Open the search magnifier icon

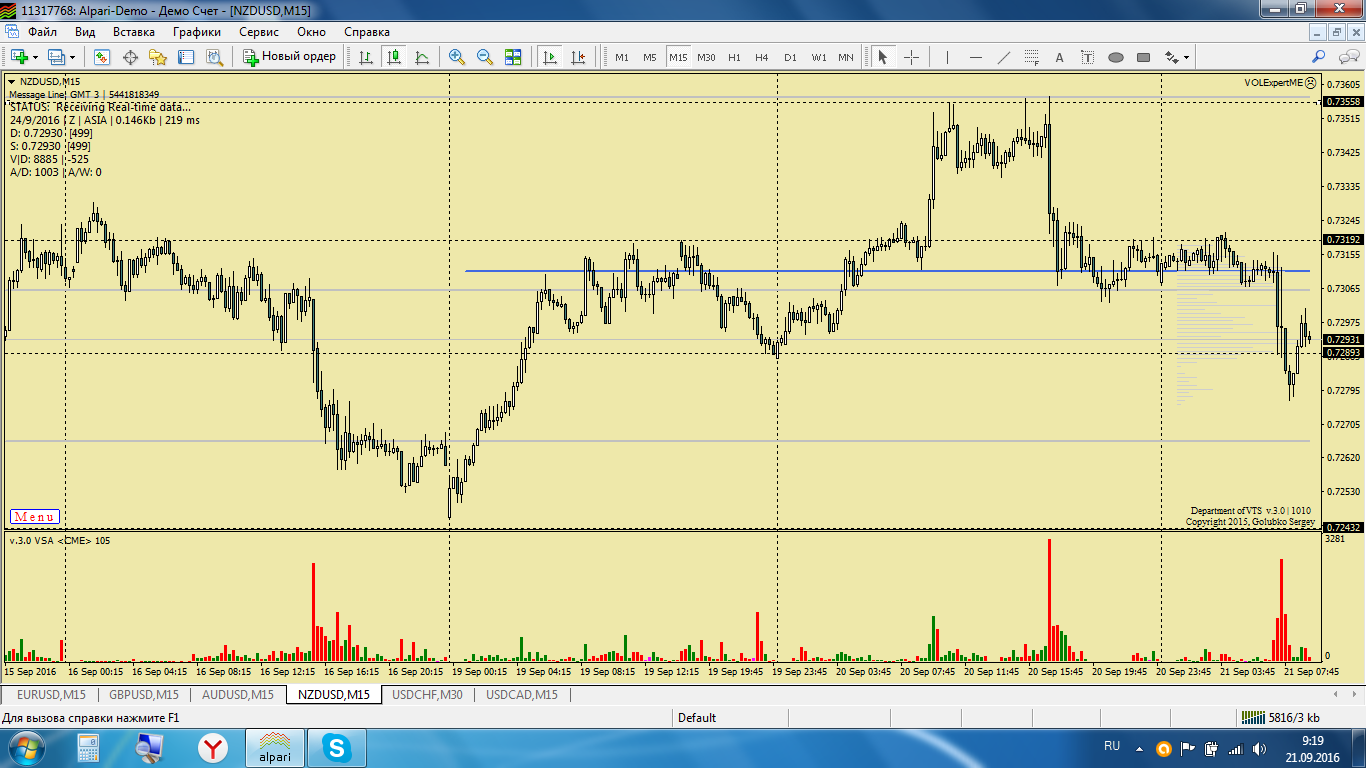coord(1319,57)
